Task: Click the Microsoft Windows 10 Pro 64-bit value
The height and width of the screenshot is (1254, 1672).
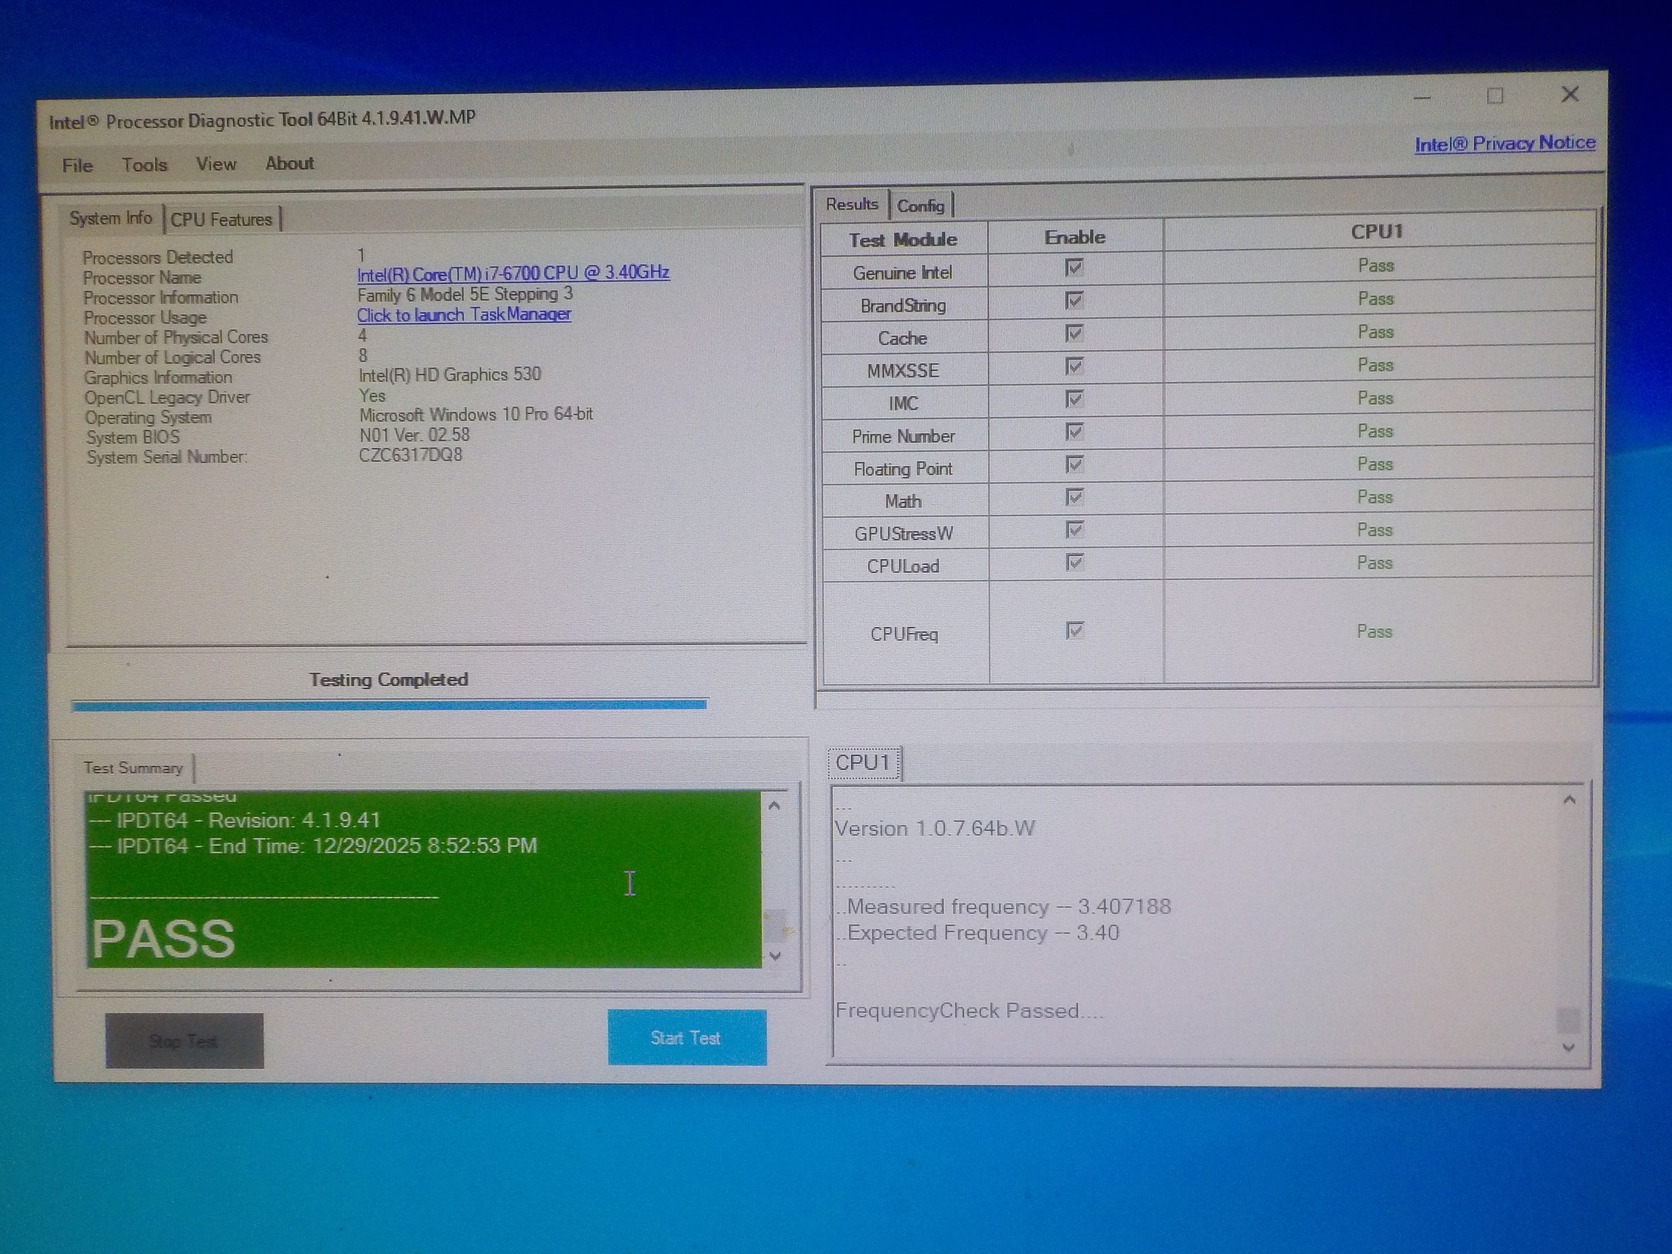Action: pyautogui.click(x=476, y=415)
